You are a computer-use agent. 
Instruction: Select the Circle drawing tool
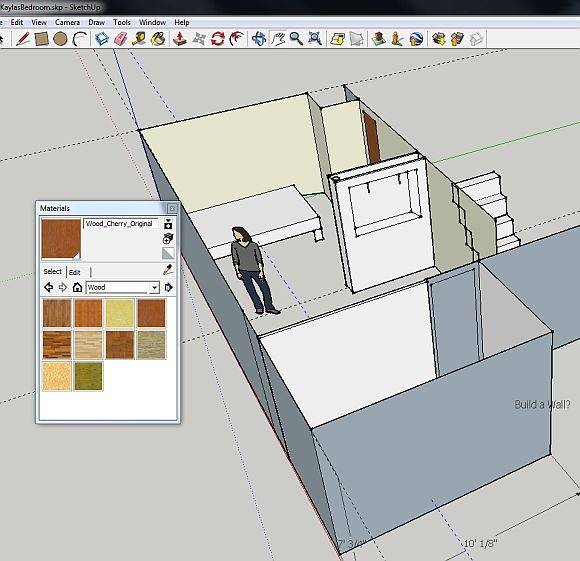click(60, 39)
